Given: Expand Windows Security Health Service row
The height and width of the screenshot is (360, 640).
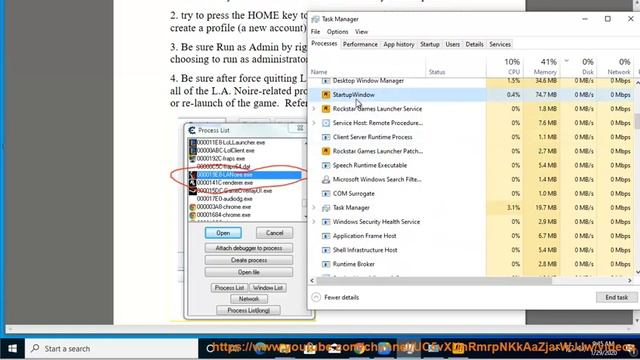Looking at the screenshot, I should coord(314,222).
